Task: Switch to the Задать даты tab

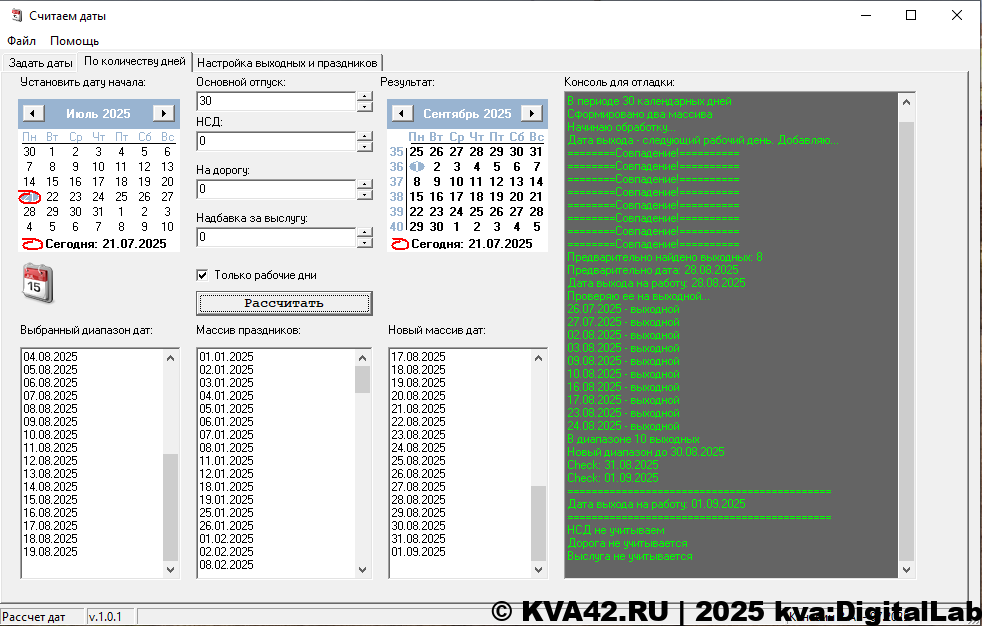Action: (41, 63)
